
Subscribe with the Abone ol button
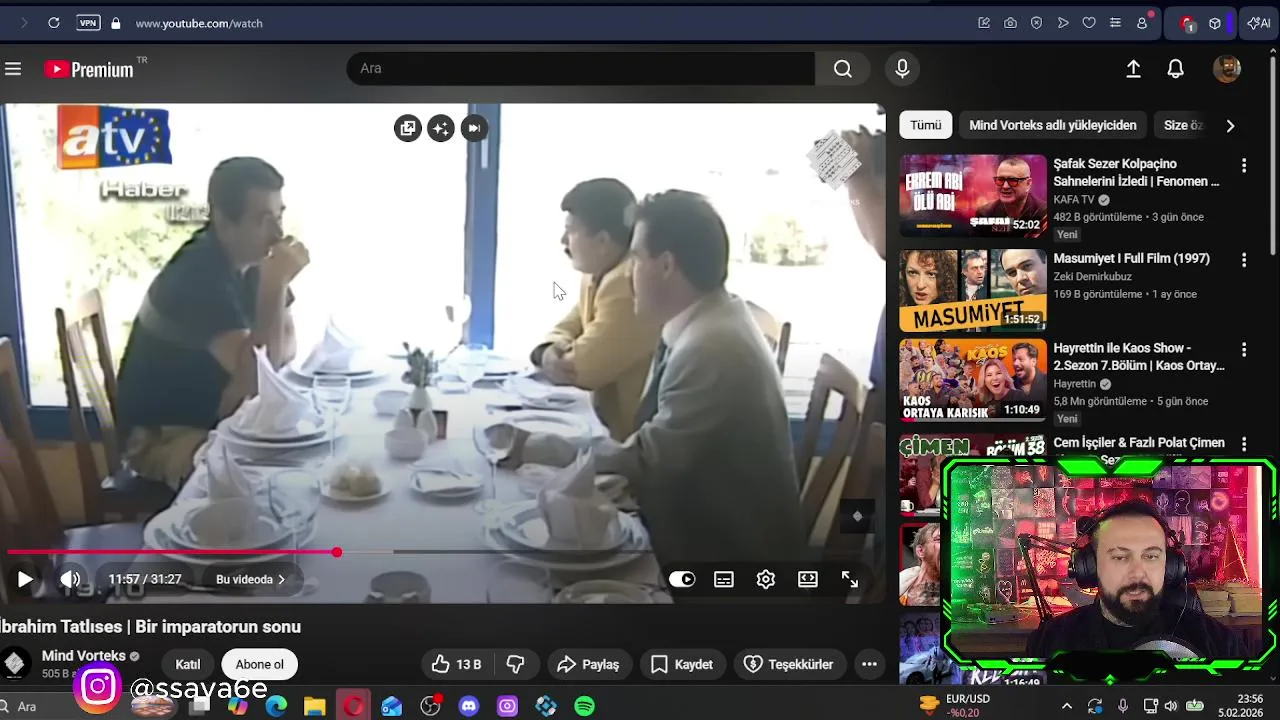(x=260, y=664)
